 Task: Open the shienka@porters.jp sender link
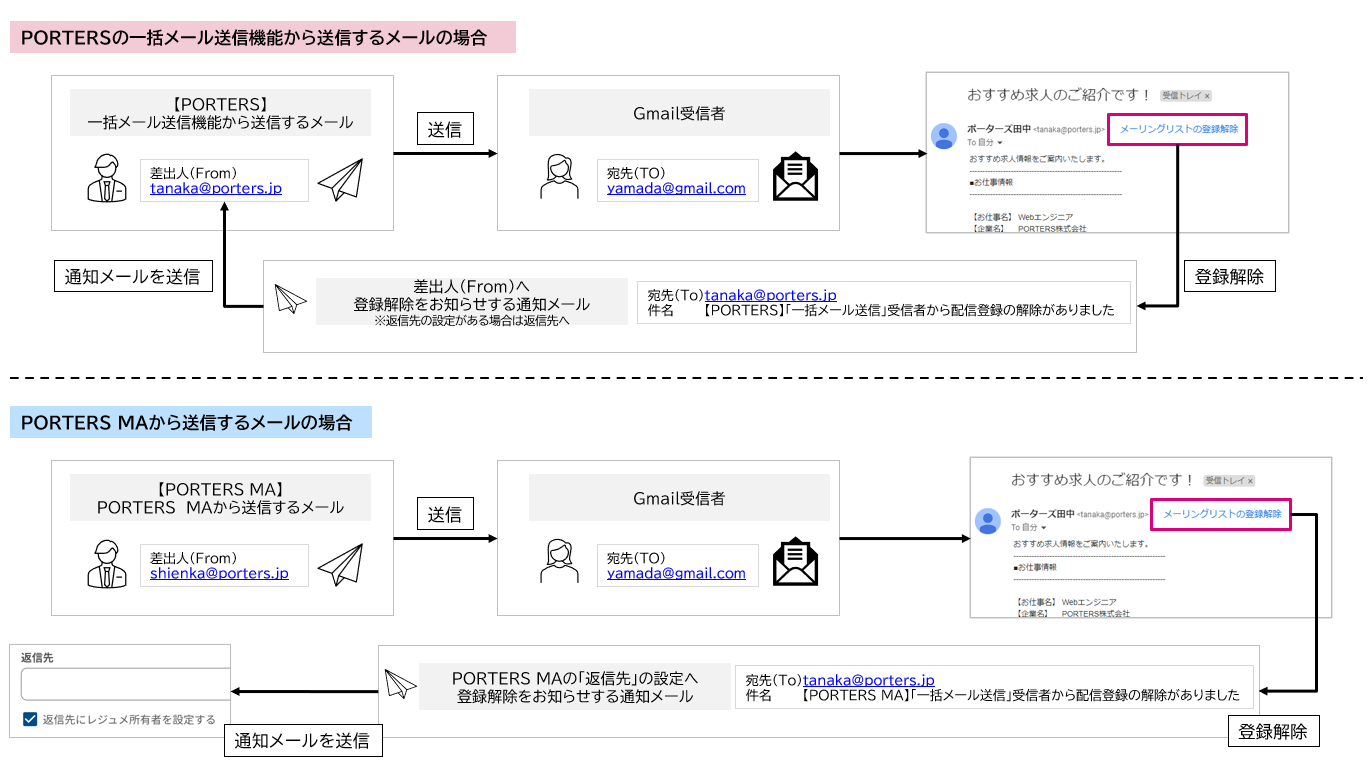click(219, 573)
